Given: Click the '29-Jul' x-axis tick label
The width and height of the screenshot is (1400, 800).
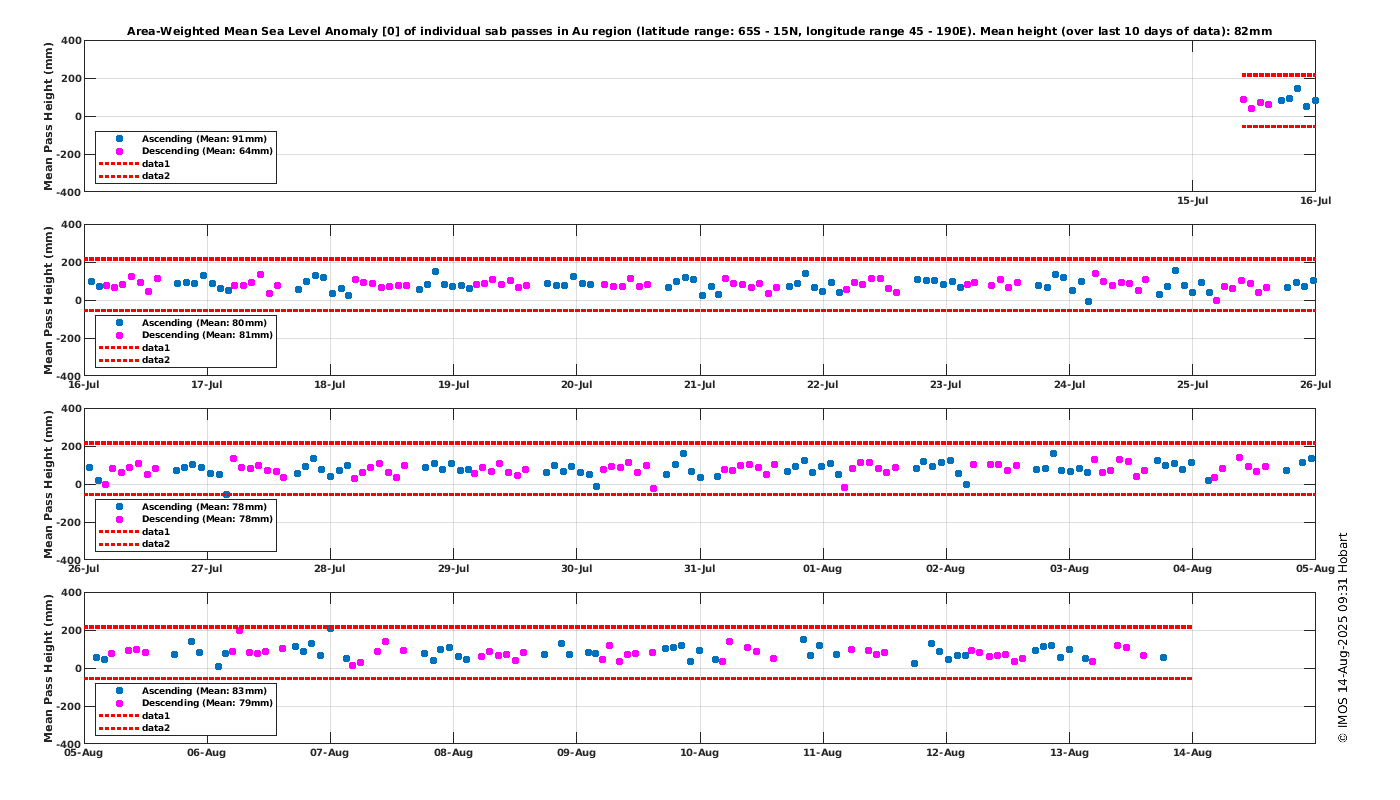Looking at the screenshot, I should coord(453,569).
